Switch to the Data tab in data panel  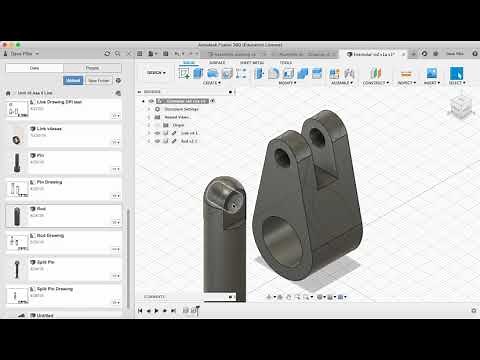coord(34,68)
